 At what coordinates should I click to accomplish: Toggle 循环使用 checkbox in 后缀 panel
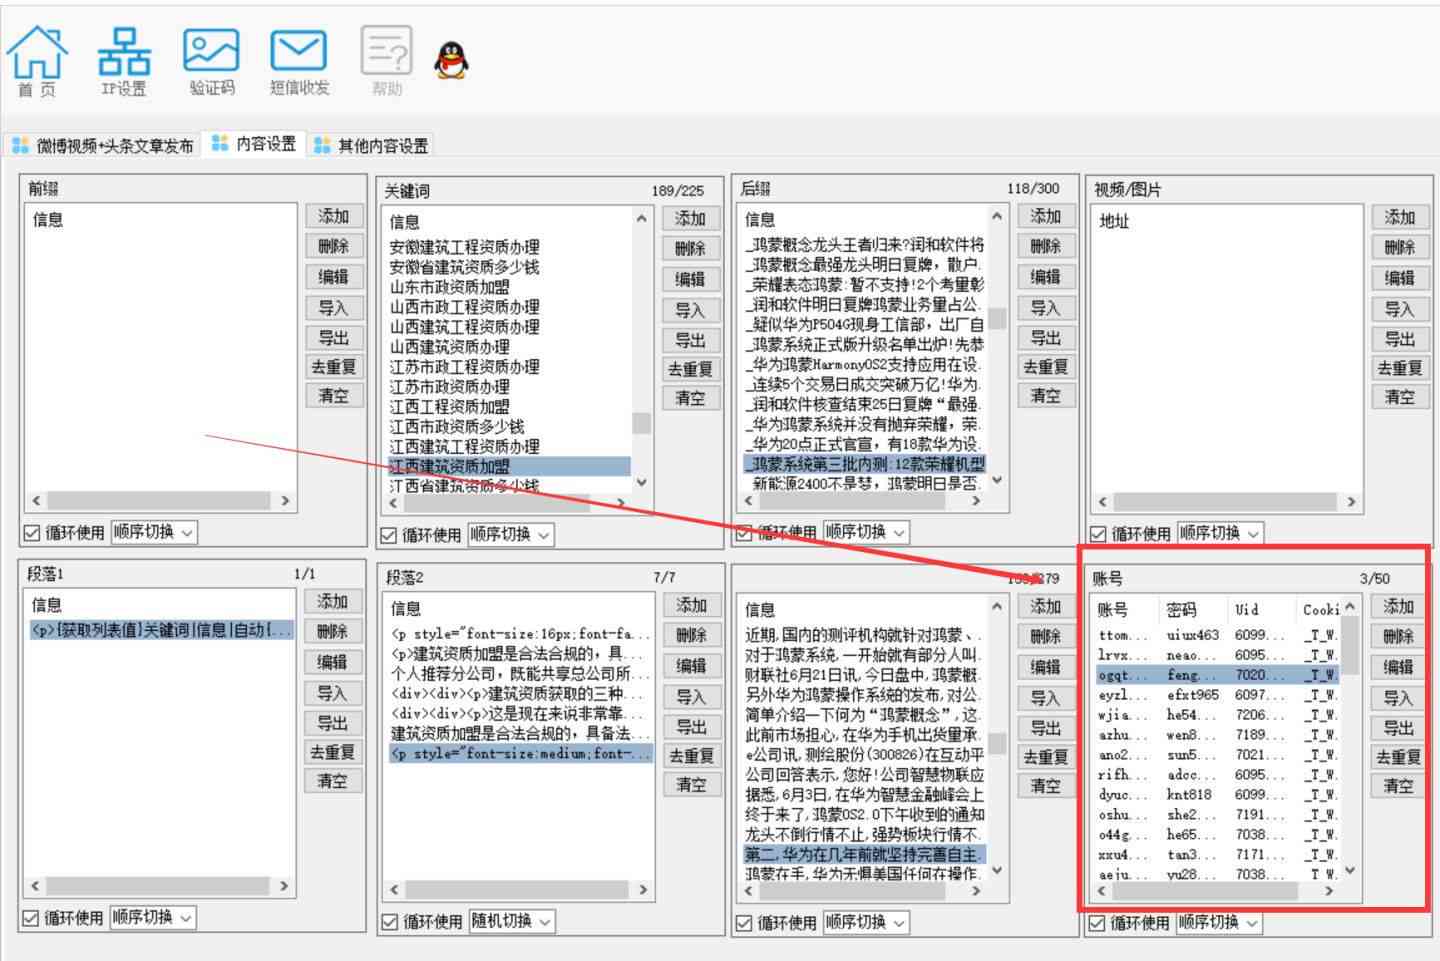[744, 532]
